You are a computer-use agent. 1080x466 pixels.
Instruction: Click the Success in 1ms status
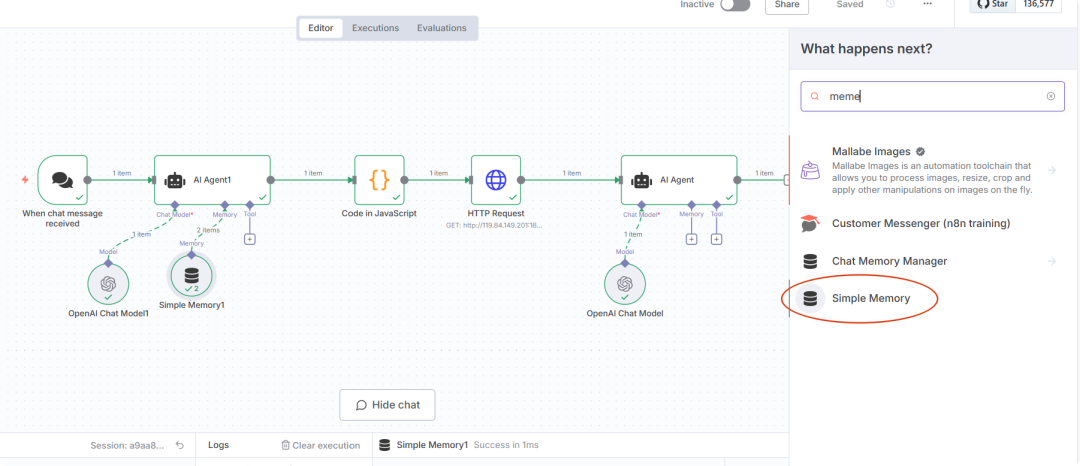tap(506, 445)
